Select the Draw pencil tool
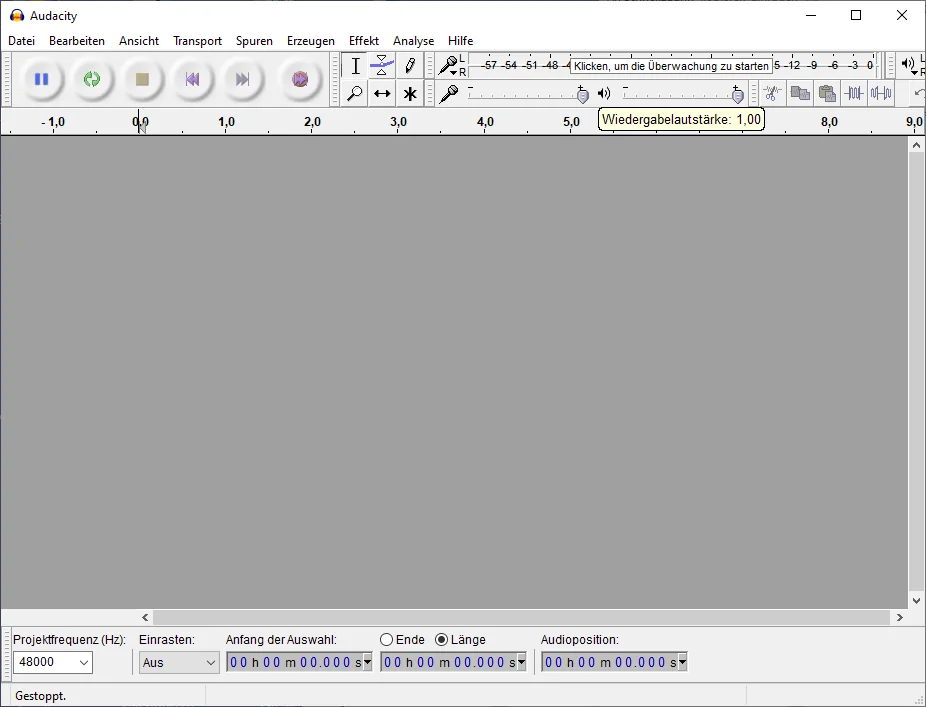Viewport: 926px width, 707px height. 410,66
